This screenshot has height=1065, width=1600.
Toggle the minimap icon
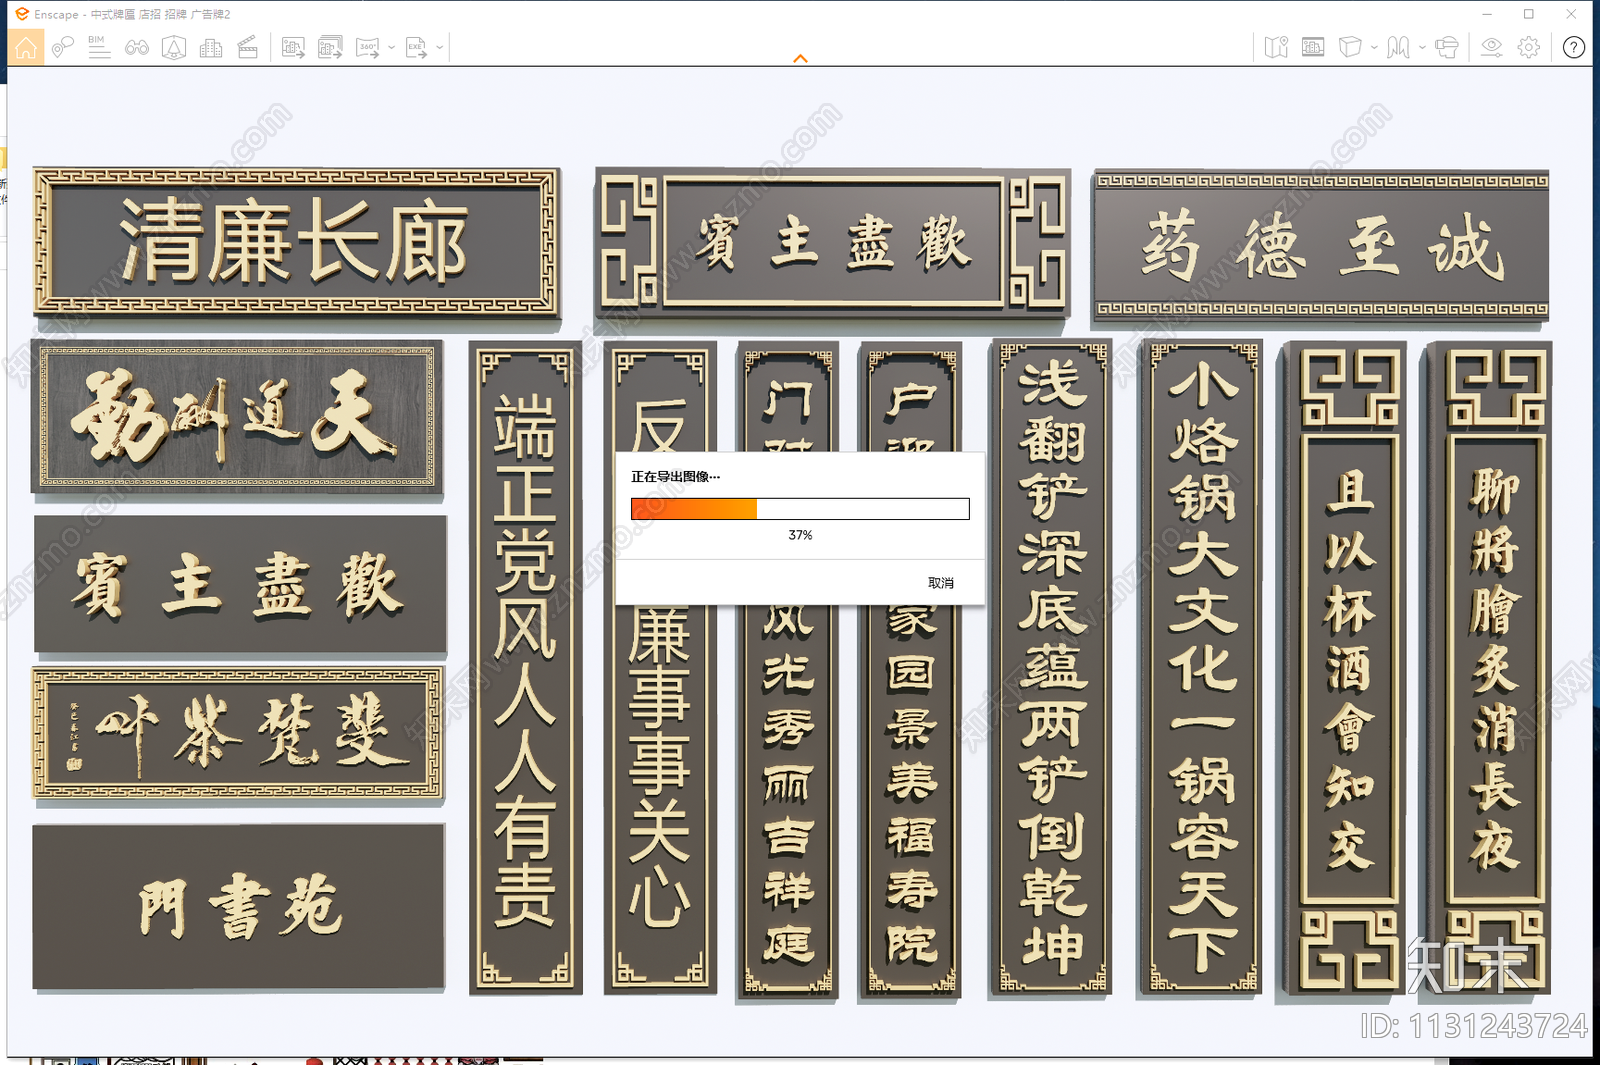point(1276,47)
